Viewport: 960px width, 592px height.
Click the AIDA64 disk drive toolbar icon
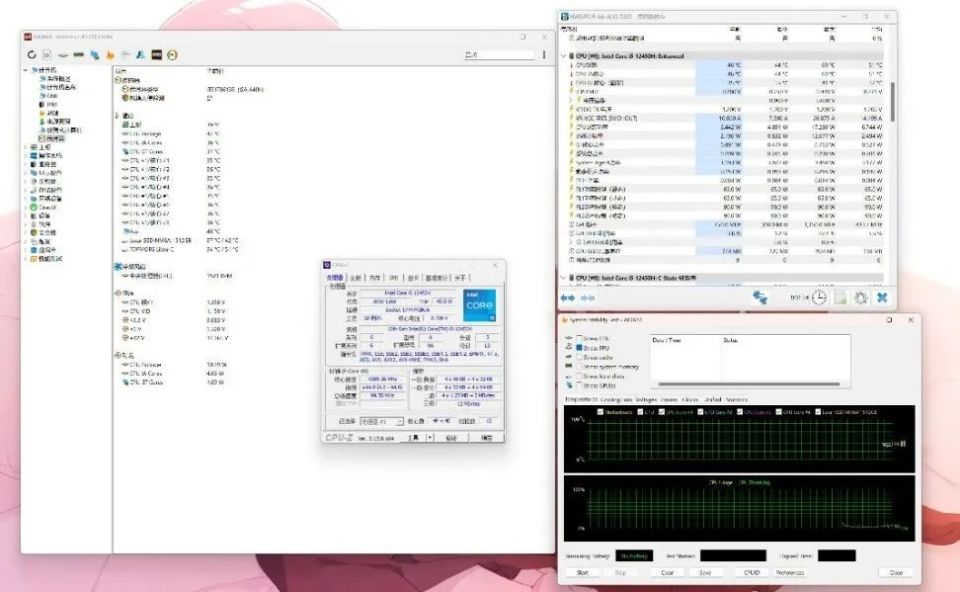coord(63,54)
